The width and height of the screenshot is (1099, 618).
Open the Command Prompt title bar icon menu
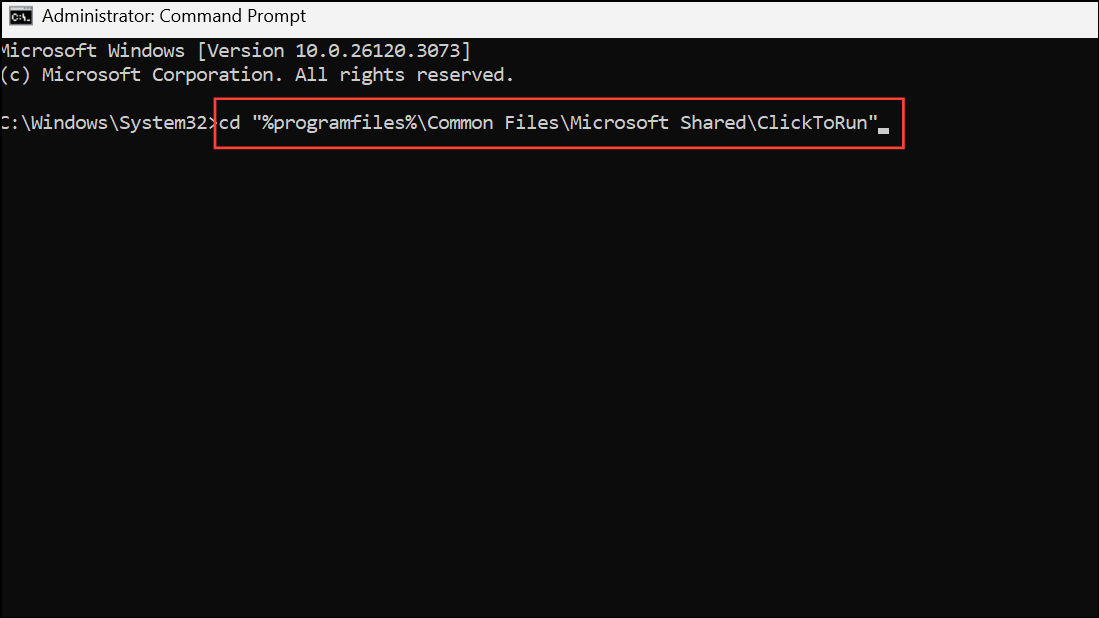20,16
